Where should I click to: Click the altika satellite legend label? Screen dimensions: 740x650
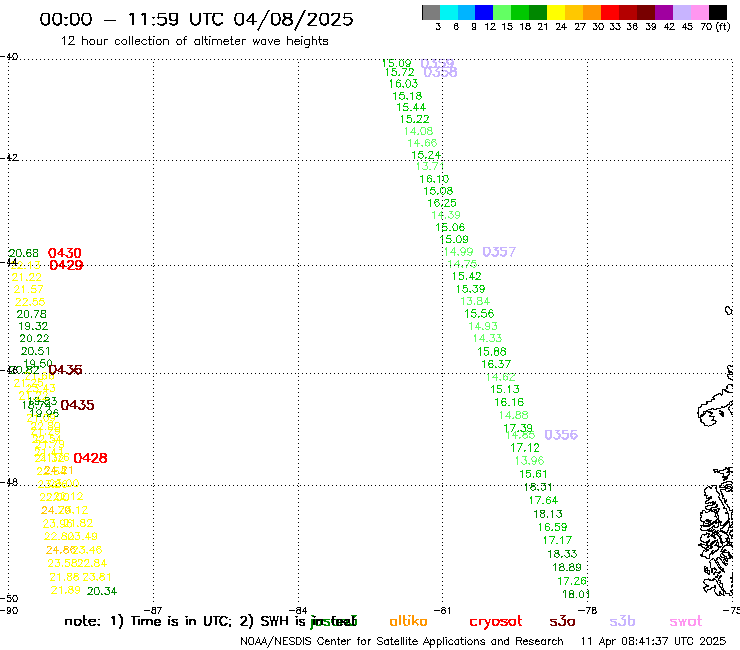point(408,621)
